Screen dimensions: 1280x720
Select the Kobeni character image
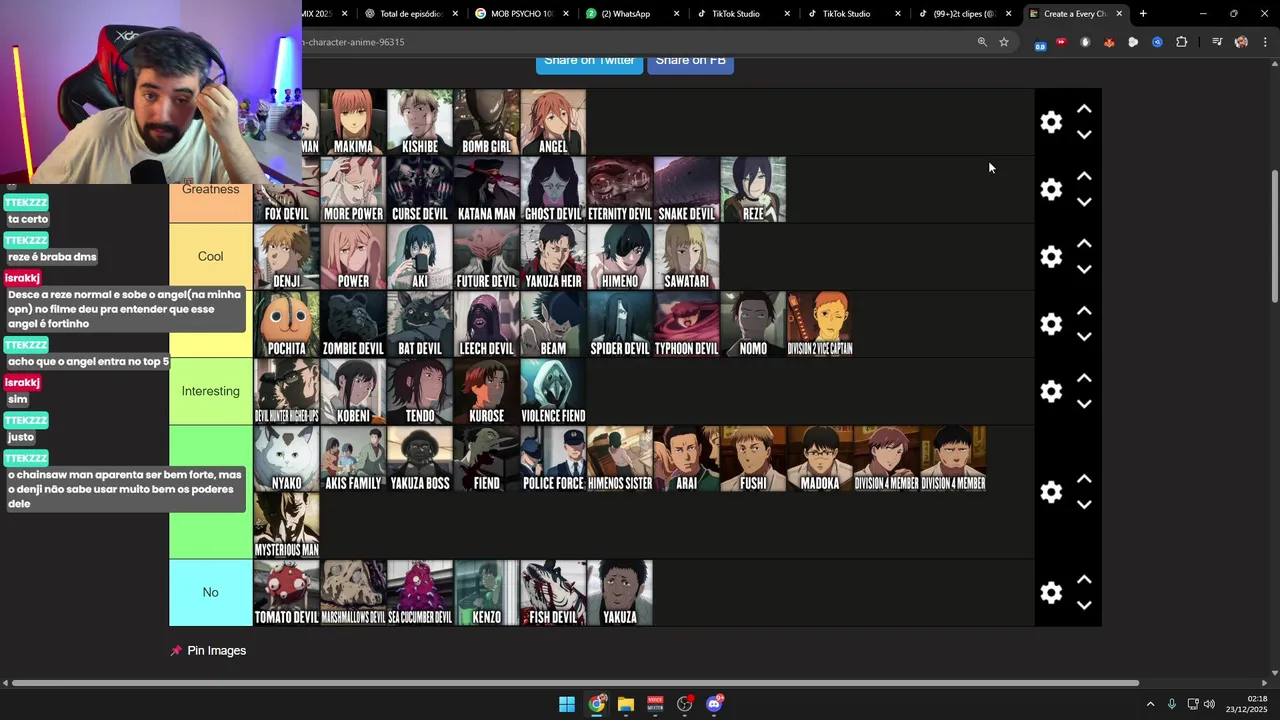(353, 391)
